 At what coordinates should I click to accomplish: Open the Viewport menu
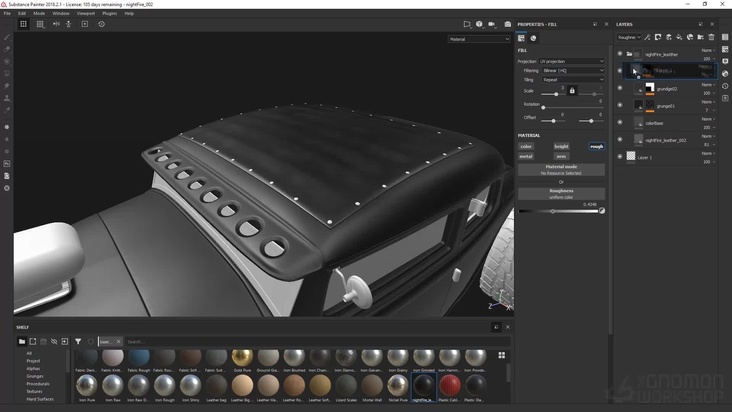tap(86, 13)
